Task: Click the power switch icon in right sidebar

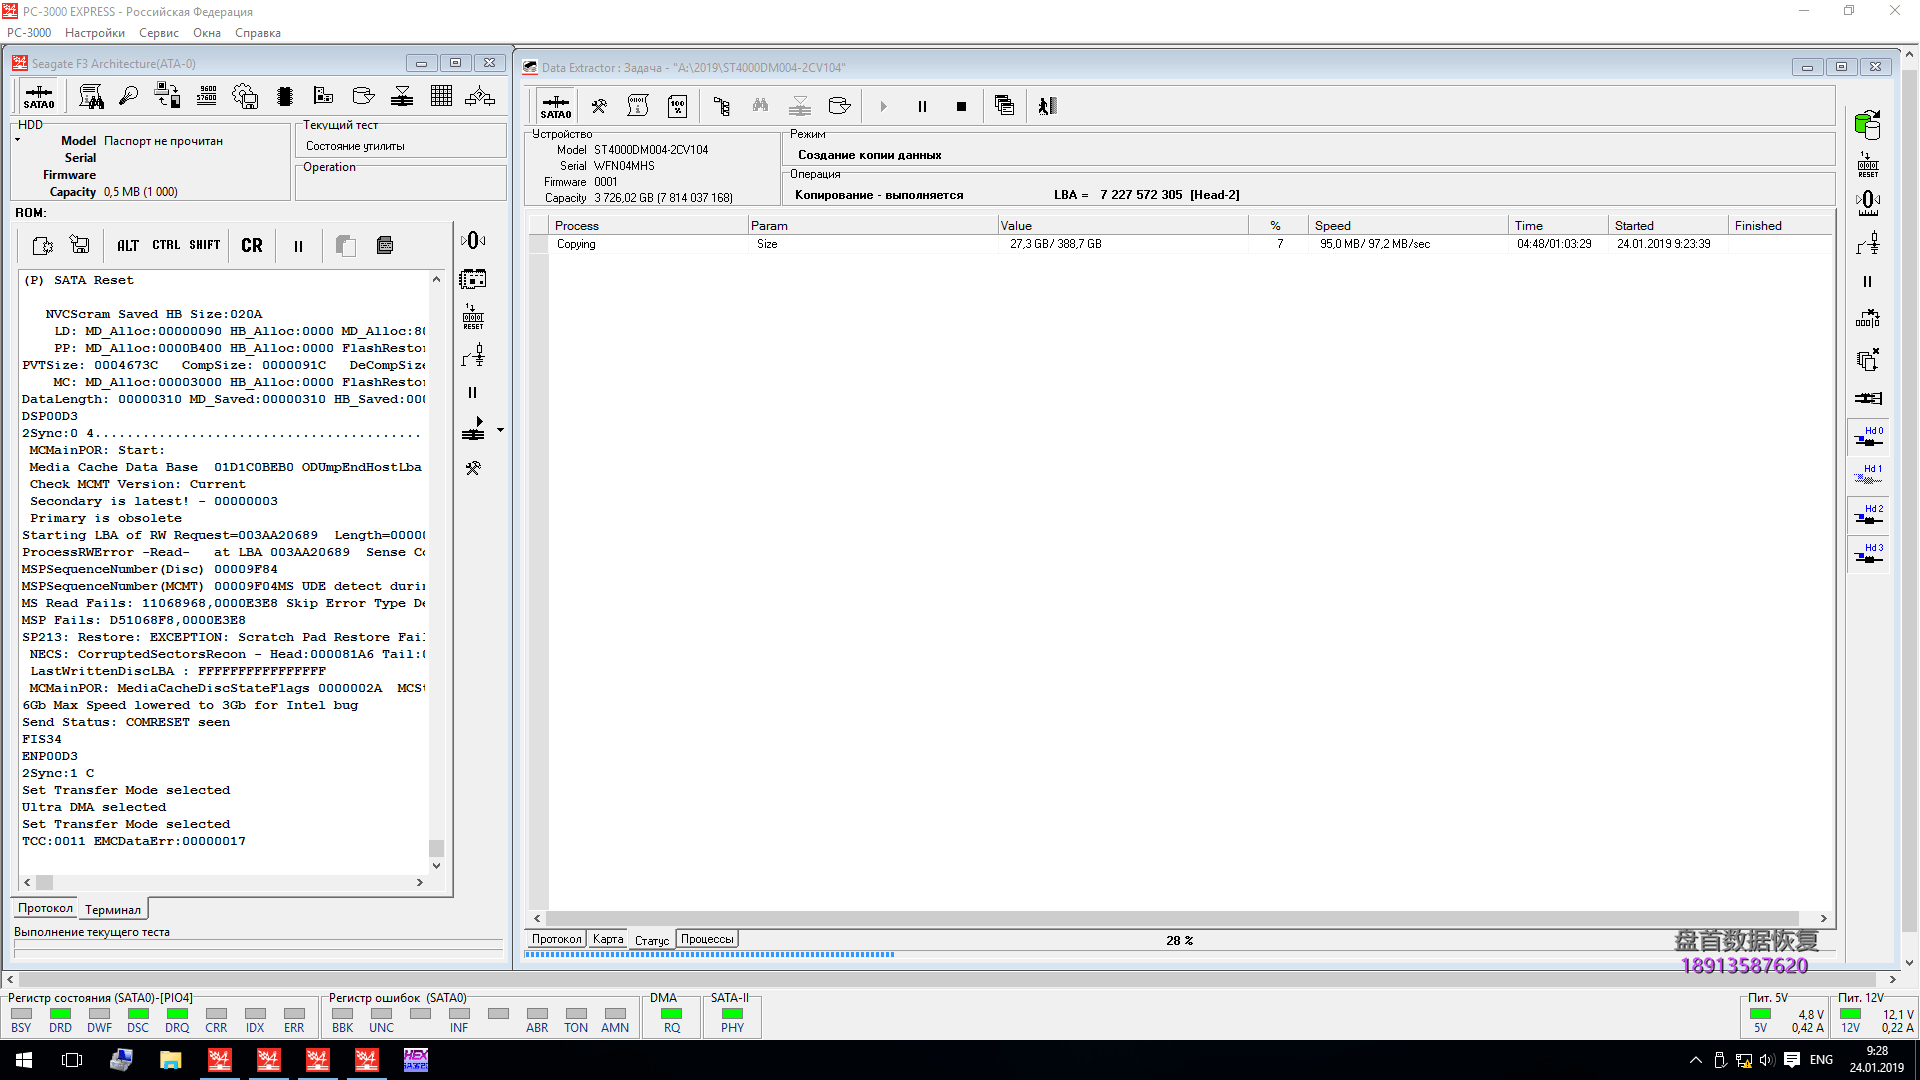Action: click(1867, 243)
